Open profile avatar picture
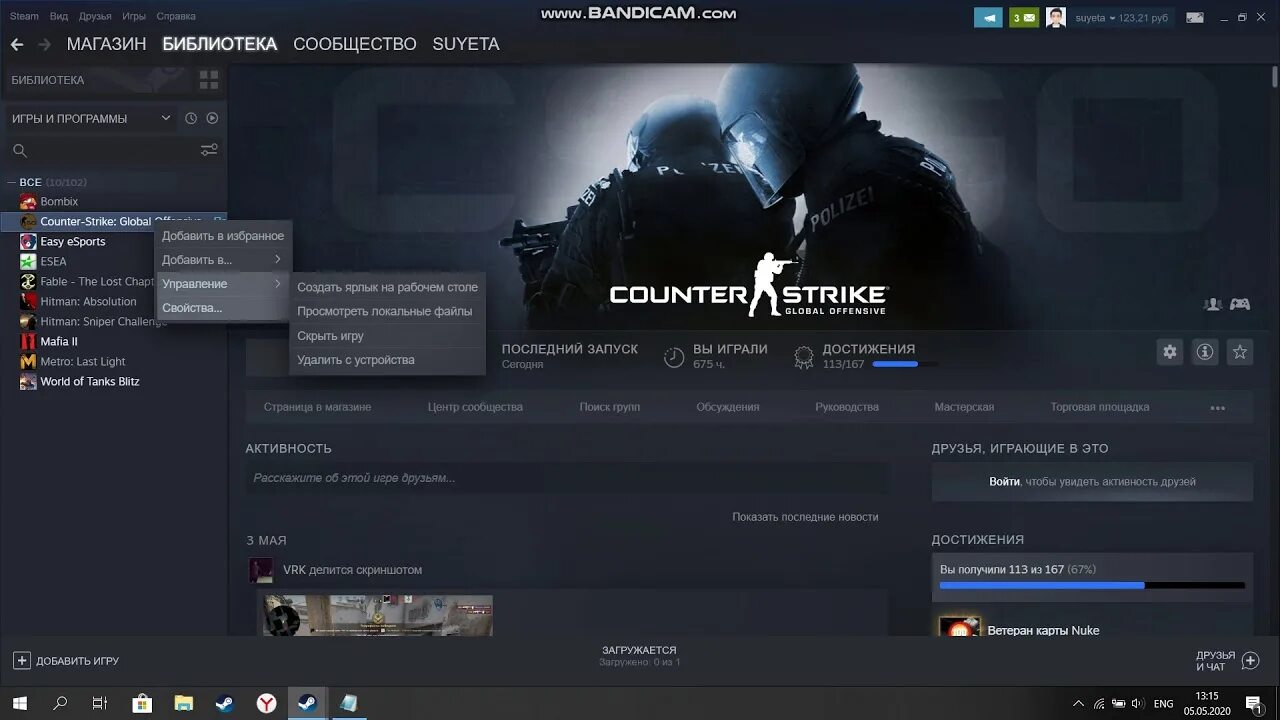This screenshot has width=1280, height=720. [x=1056, y=17]
